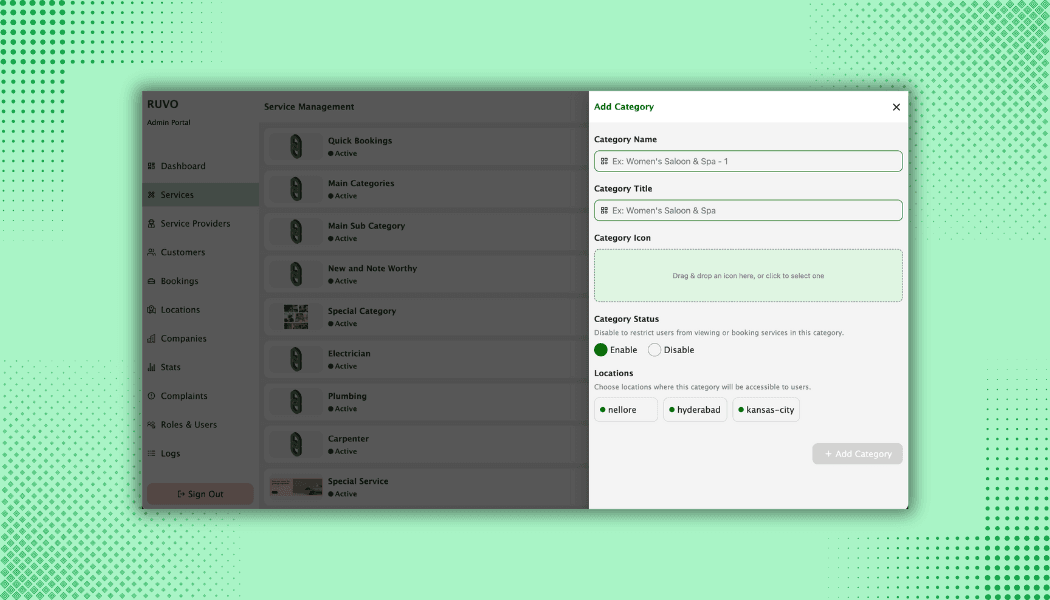Click the Service Providers sidebar icon
Screen dimensions: 1050x600
coord(151,224)
